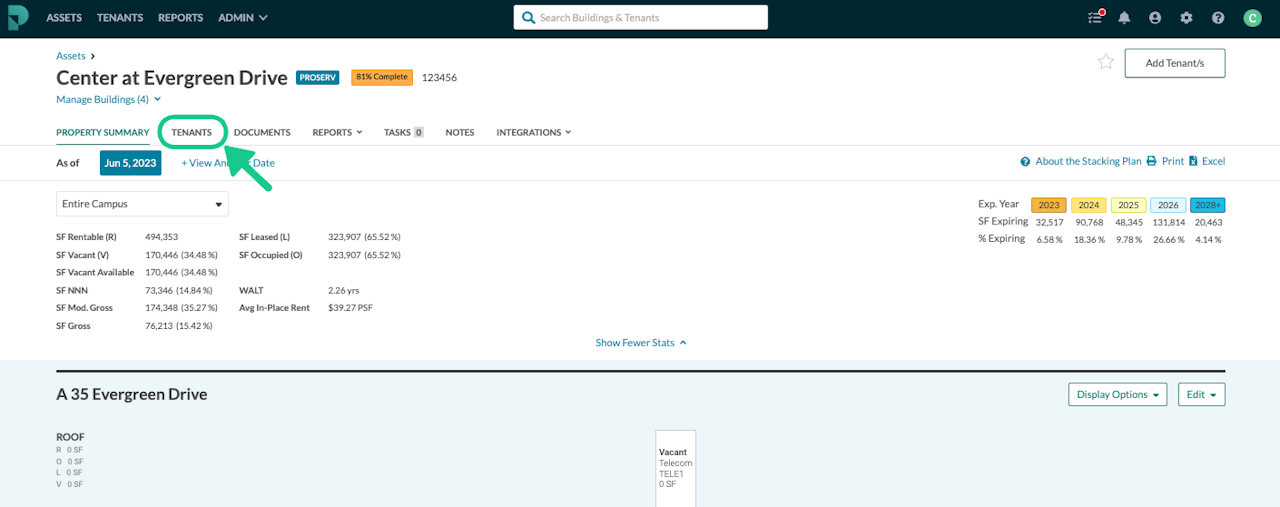1280x507 pixels.
Task: Collapse stats with Show Fewer Stats
Action: click(x=641, y=342)
